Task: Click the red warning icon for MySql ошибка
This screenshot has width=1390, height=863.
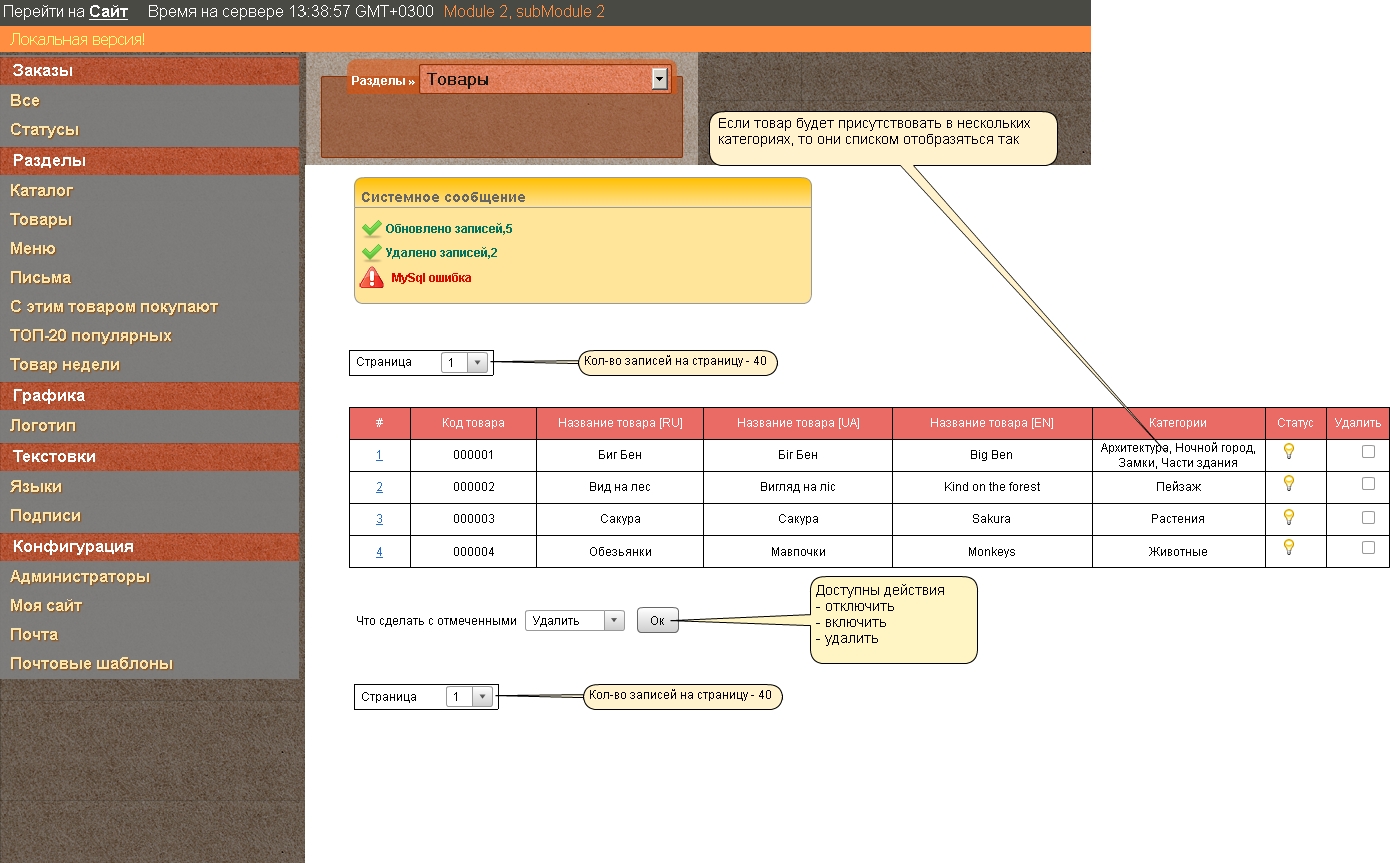Action: [x=372, y=278]
